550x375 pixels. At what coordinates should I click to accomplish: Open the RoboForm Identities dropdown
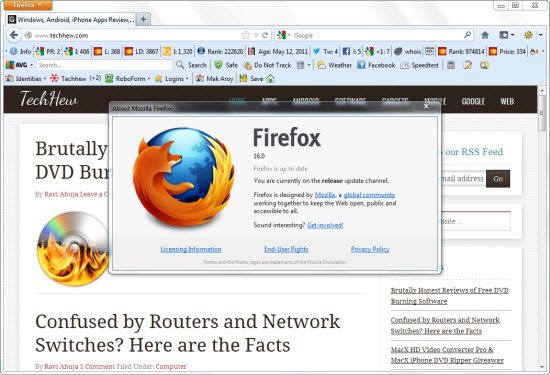pos(26,79)
